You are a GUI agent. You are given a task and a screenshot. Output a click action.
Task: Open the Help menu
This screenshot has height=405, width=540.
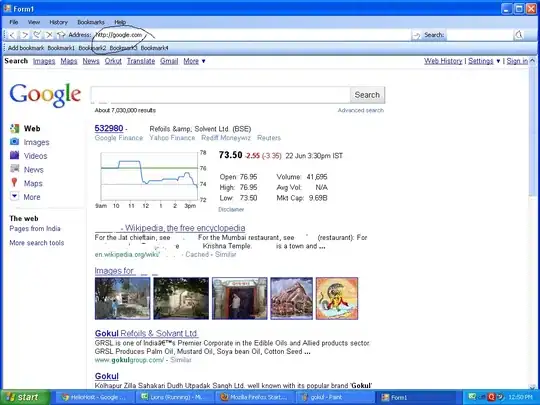click(x=120, y=22)
